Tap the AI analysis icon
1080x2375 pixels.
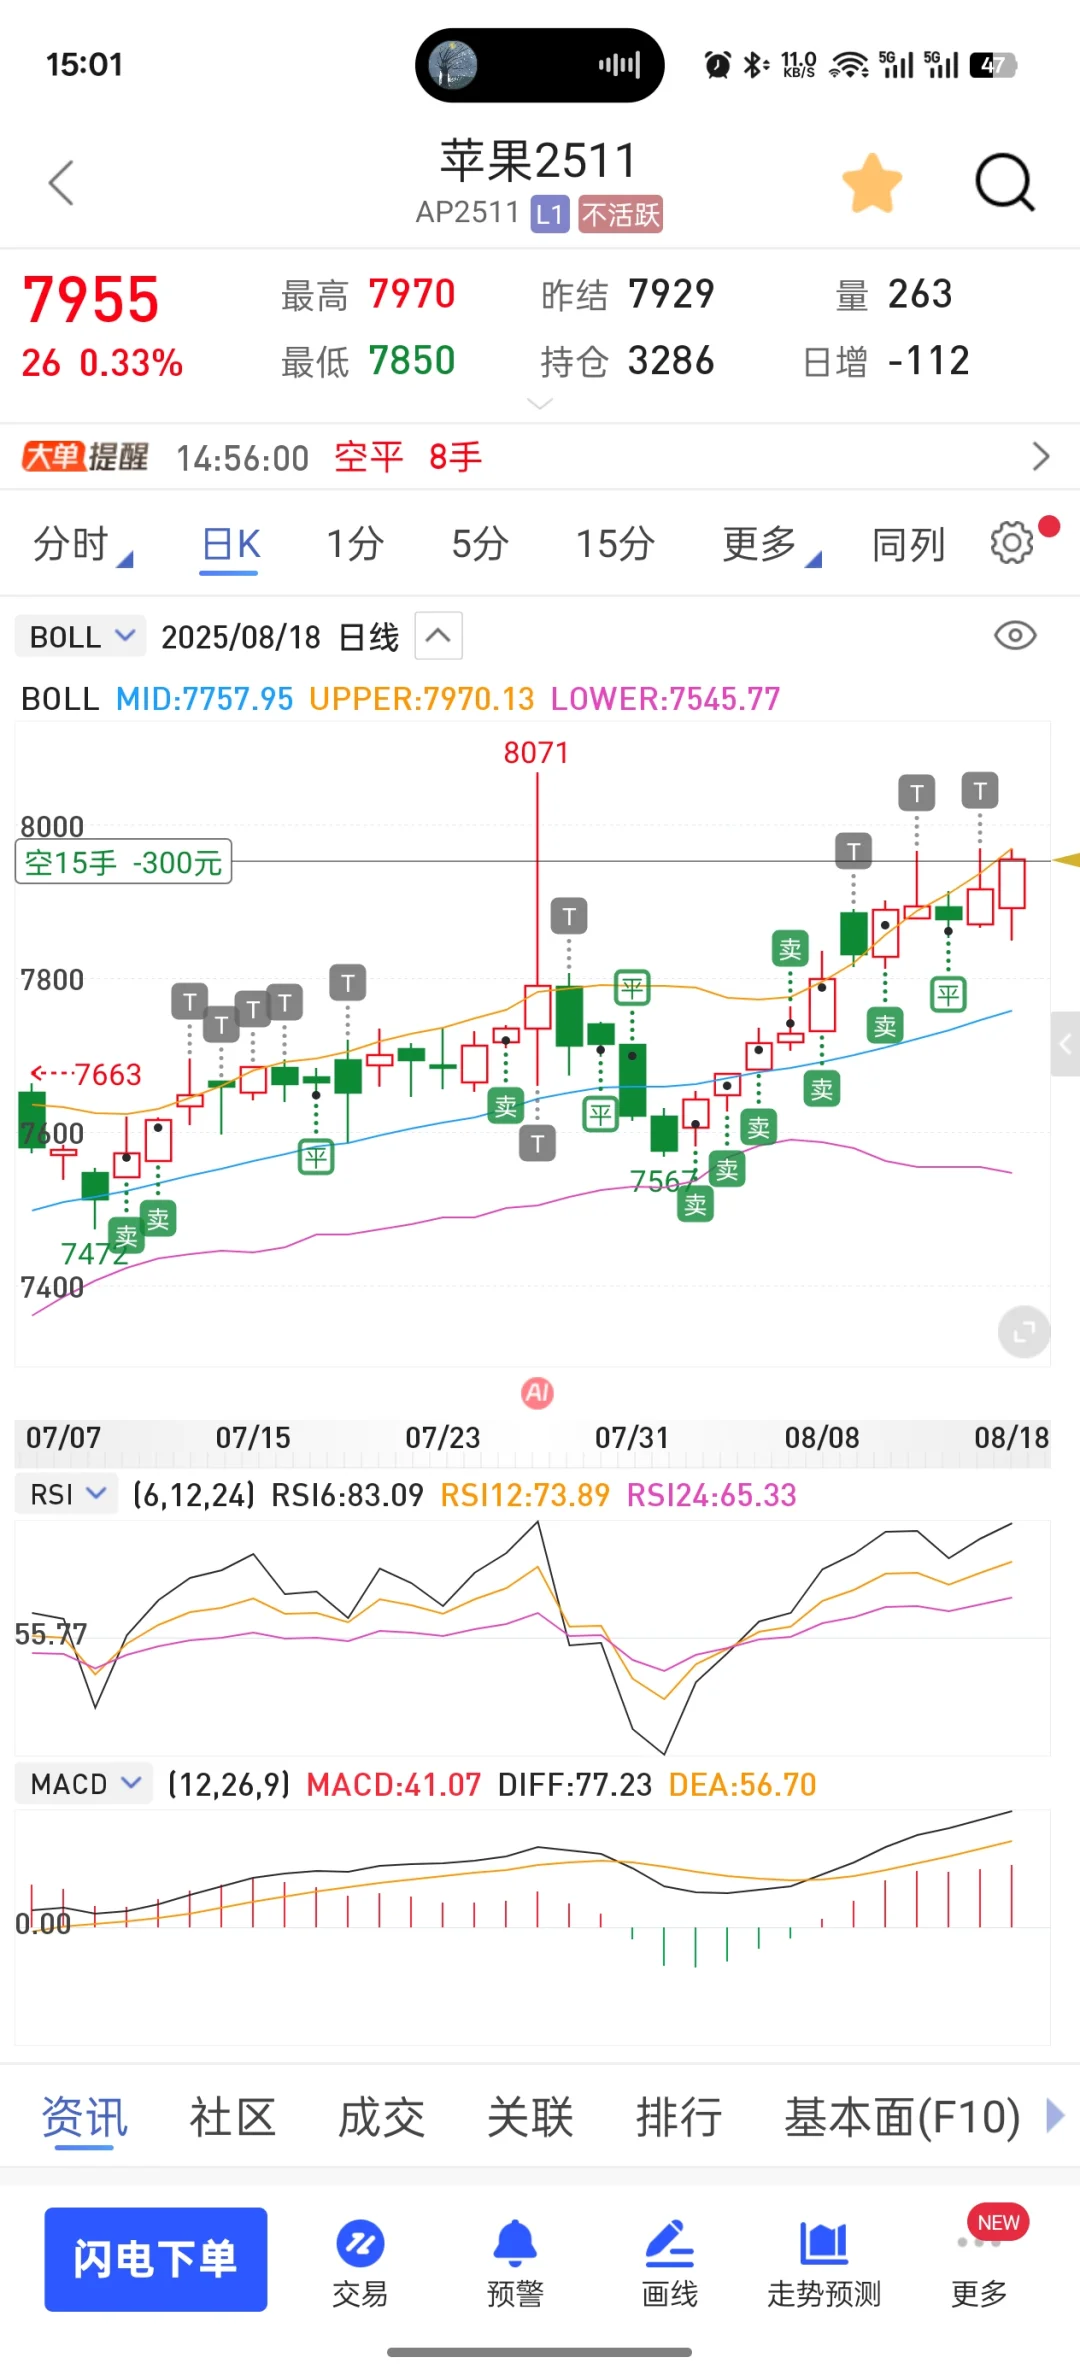pyautogui.click(x=538, y=1392)
